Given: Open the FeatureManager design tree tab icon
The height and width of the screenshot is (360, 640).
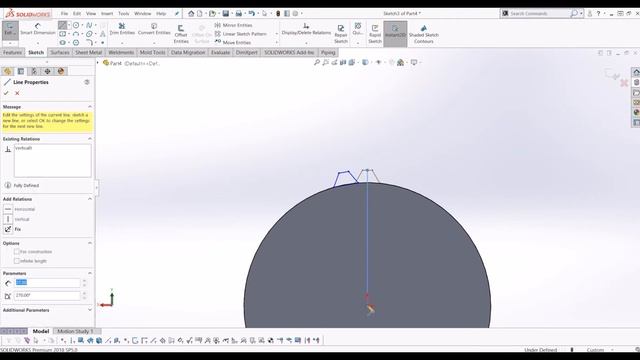Looking at the screenshot, I should tap(7, 71).
